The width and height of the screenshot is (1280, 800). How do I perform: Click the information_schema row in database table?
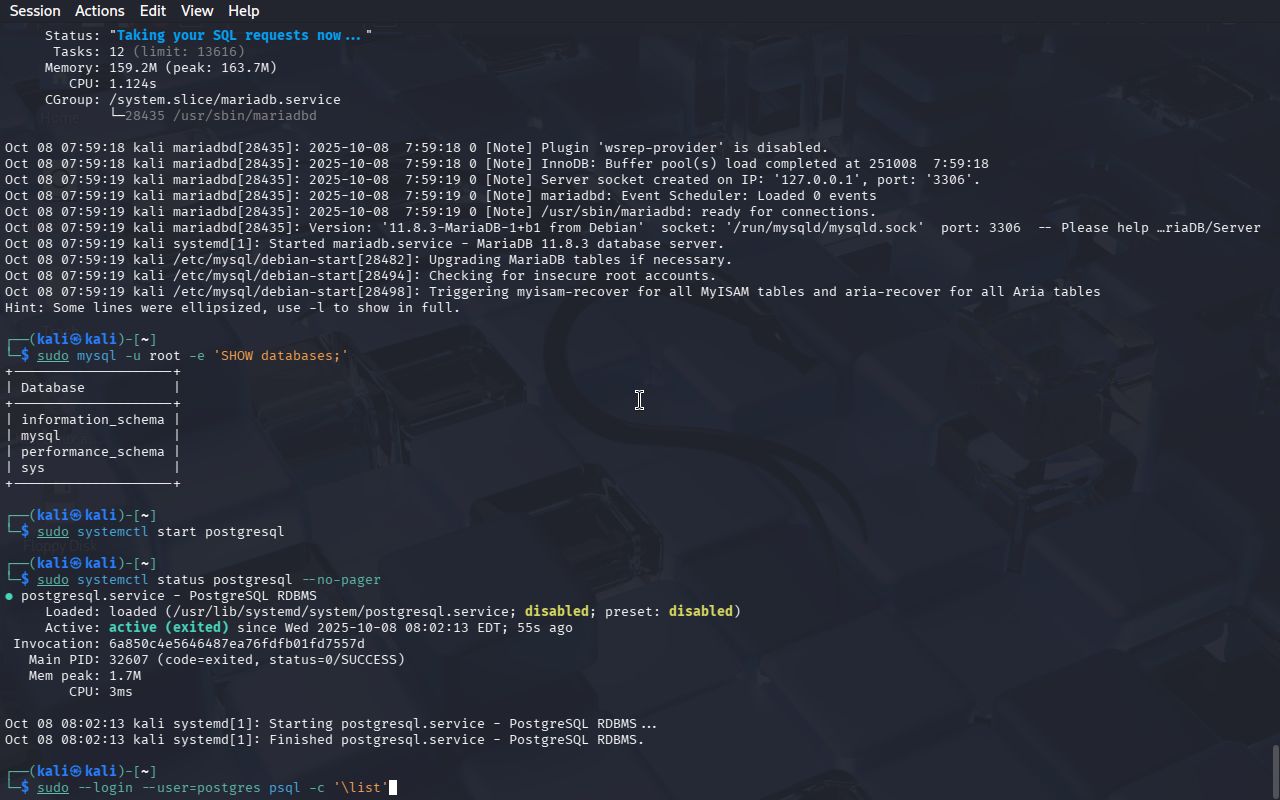pos(92,420)
